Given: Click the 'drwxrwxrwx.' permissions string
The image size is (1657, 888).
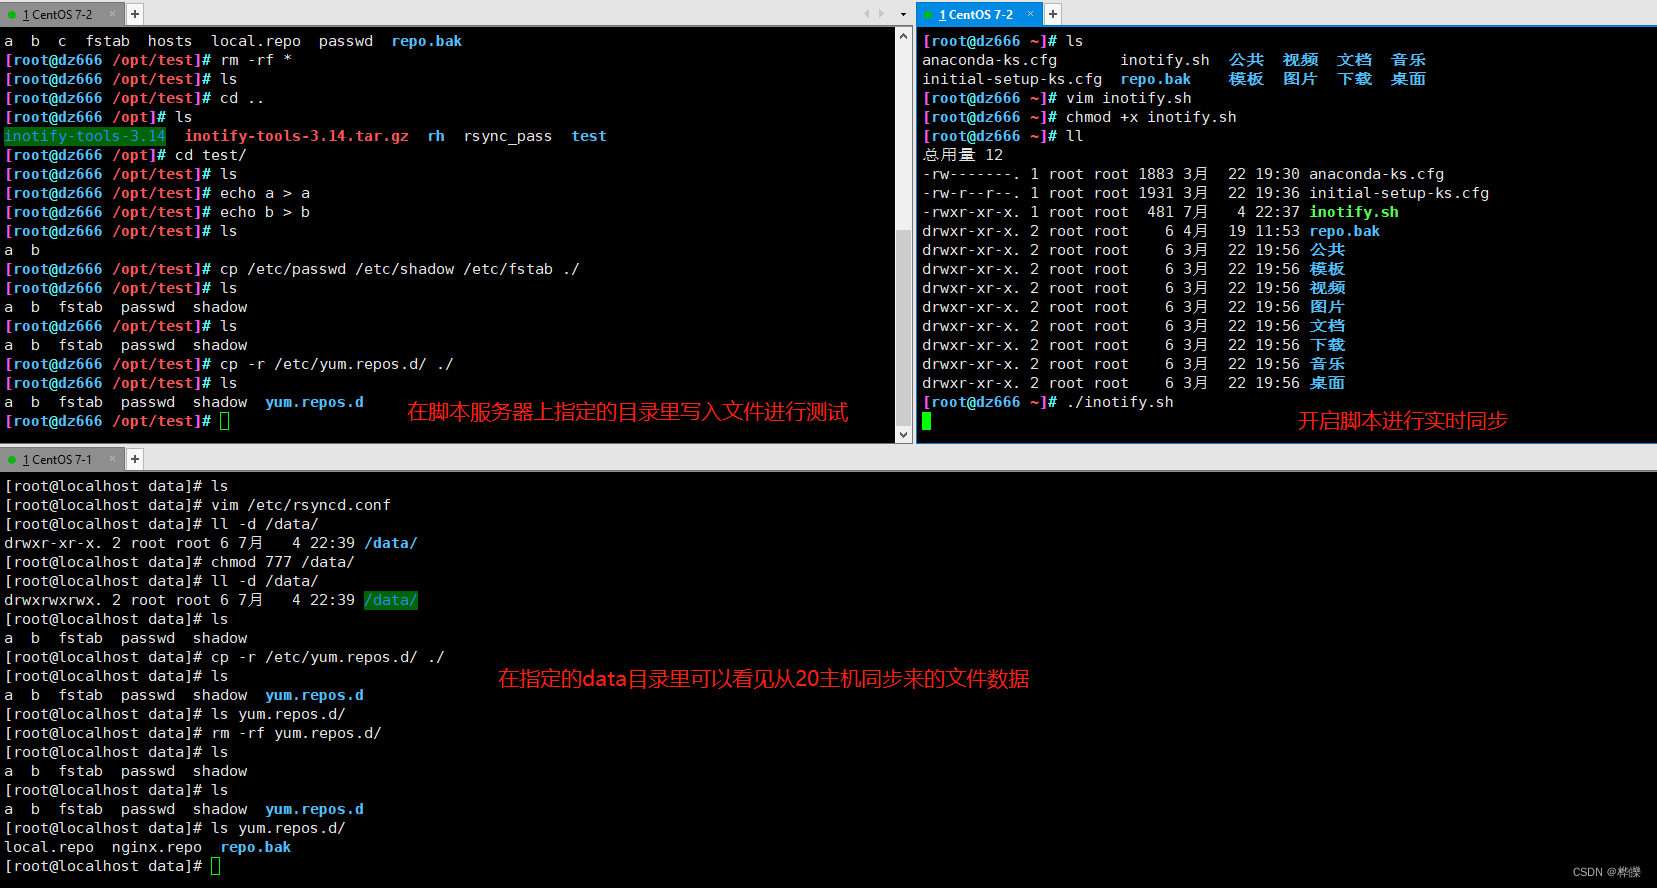Looking at the screenshot, I should pyautogui.click(x=53, y=600).
